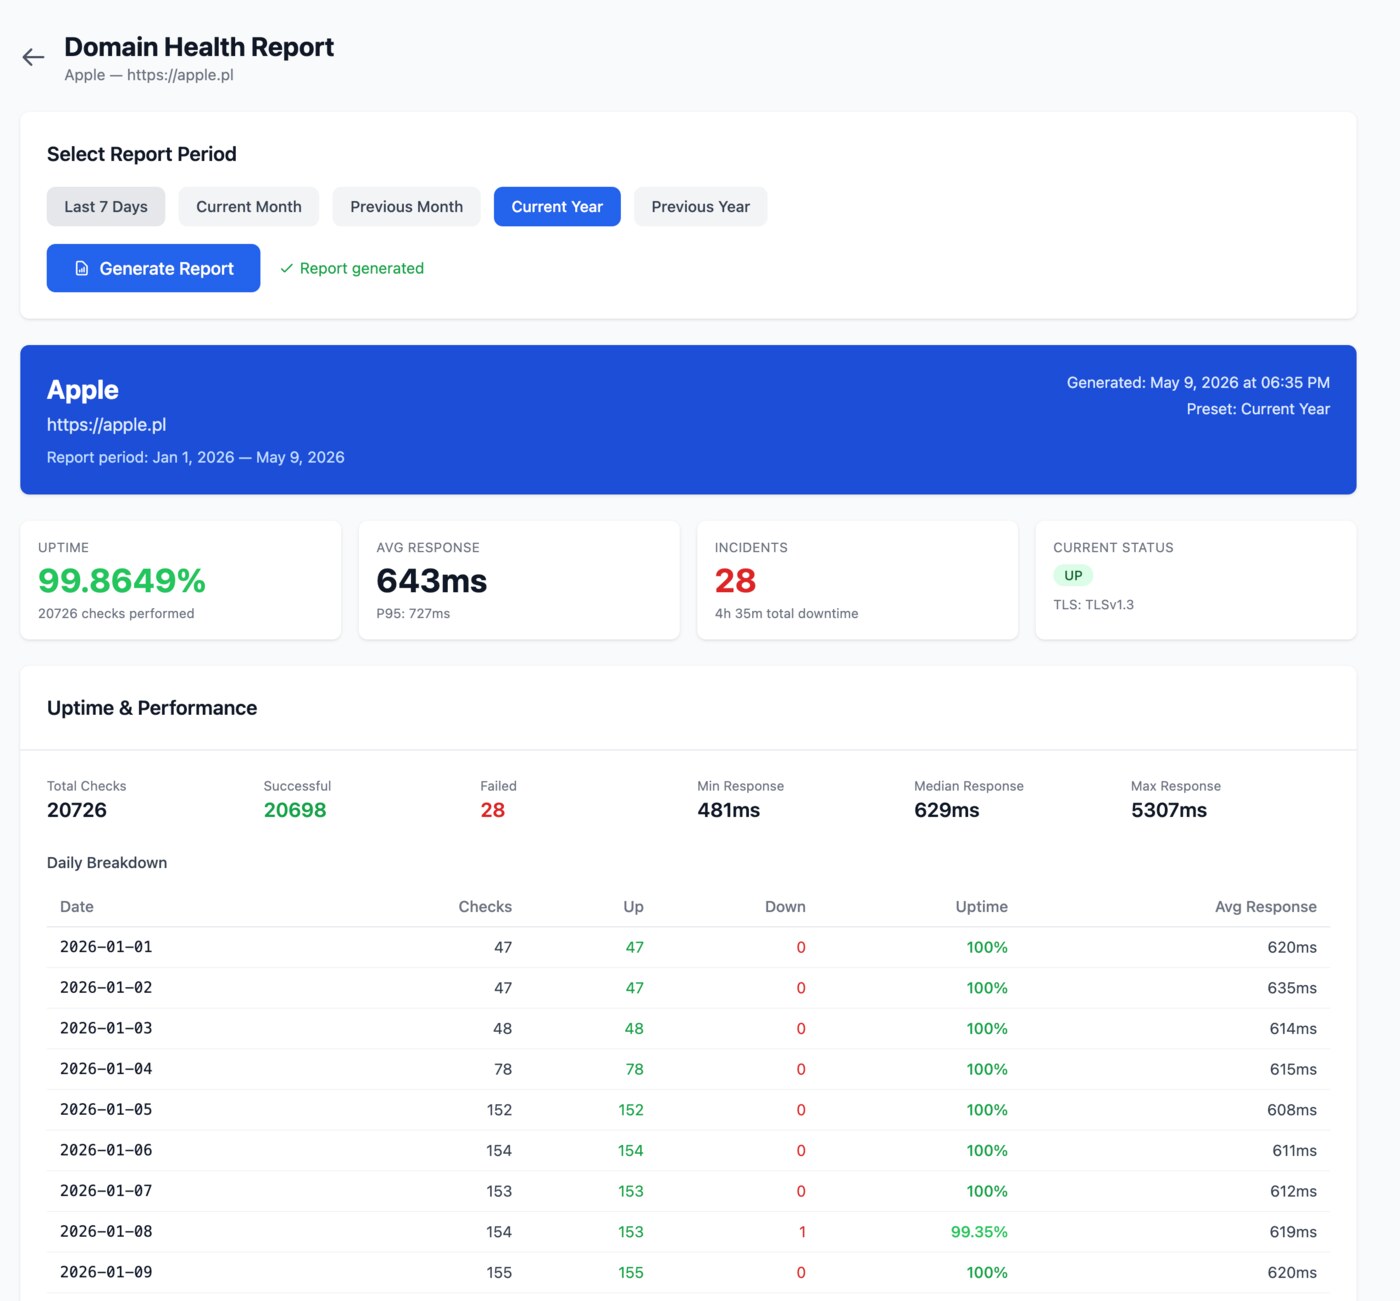Click the 99.8649% uptime value
Viewport: 1400px width, 1301px height.
[122, 581]
